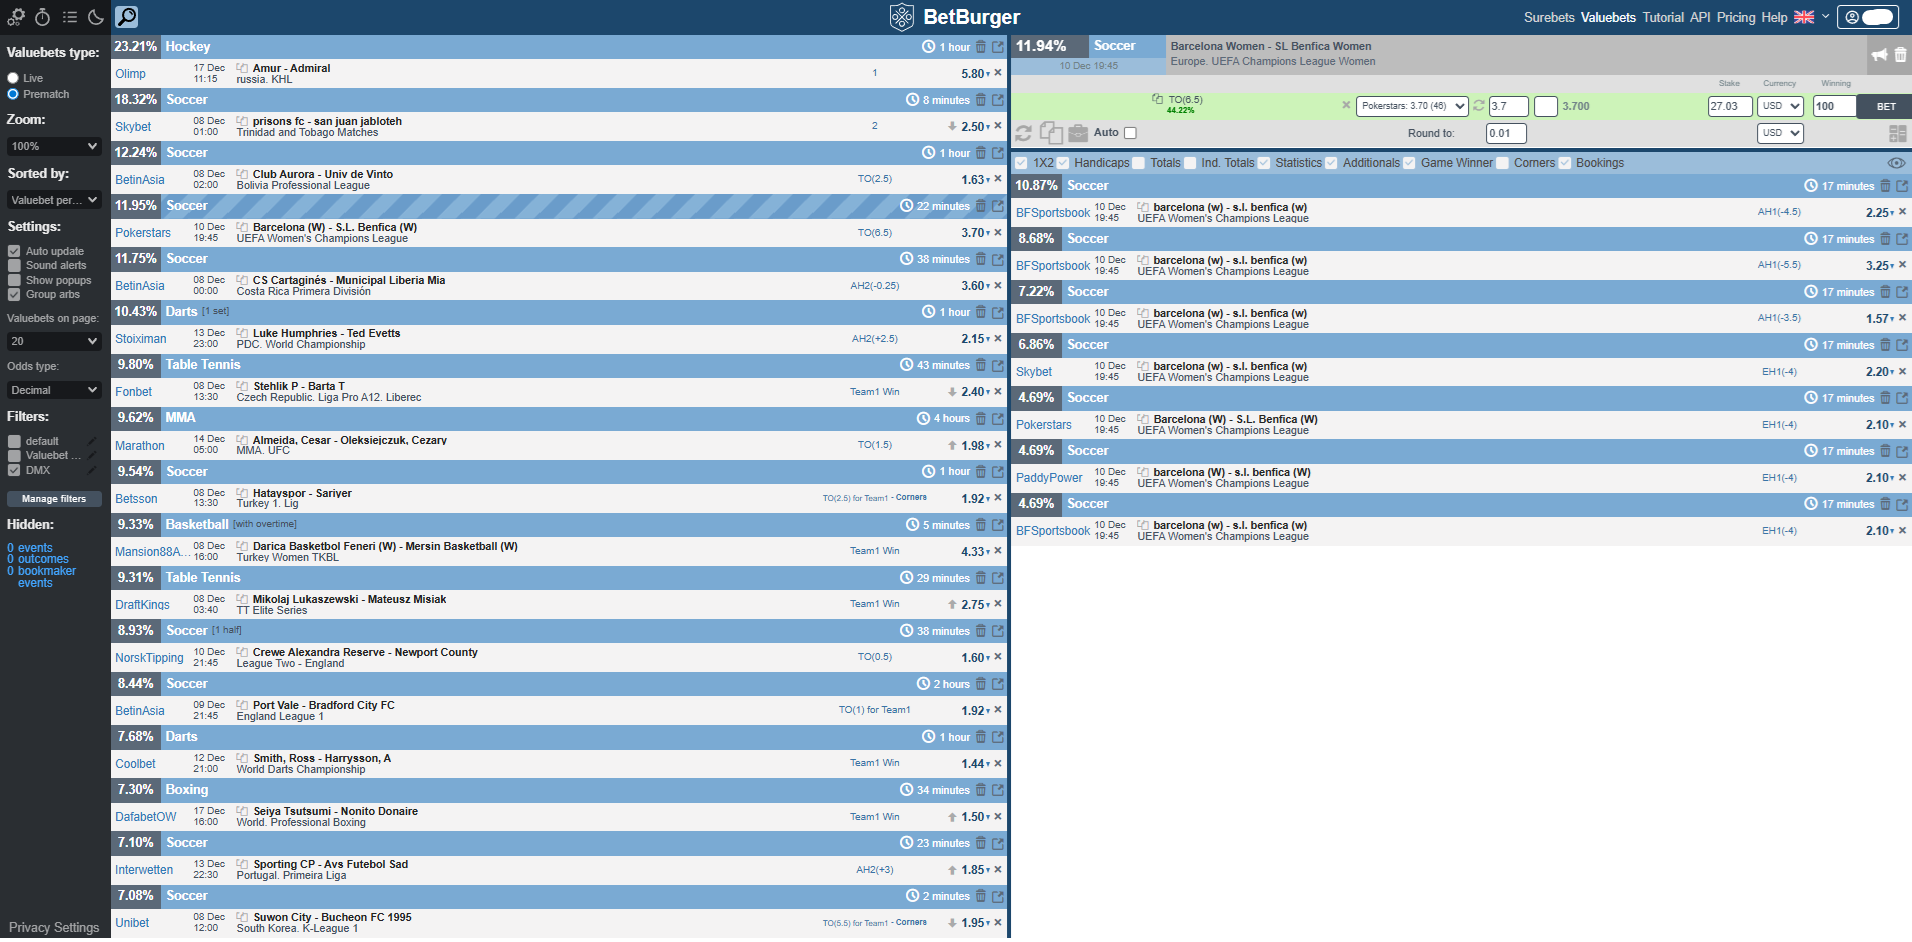Viewport: 1912px width, 942px height.
Task: Open the Surebets menu in the top bar
Action: (1549, 17)
